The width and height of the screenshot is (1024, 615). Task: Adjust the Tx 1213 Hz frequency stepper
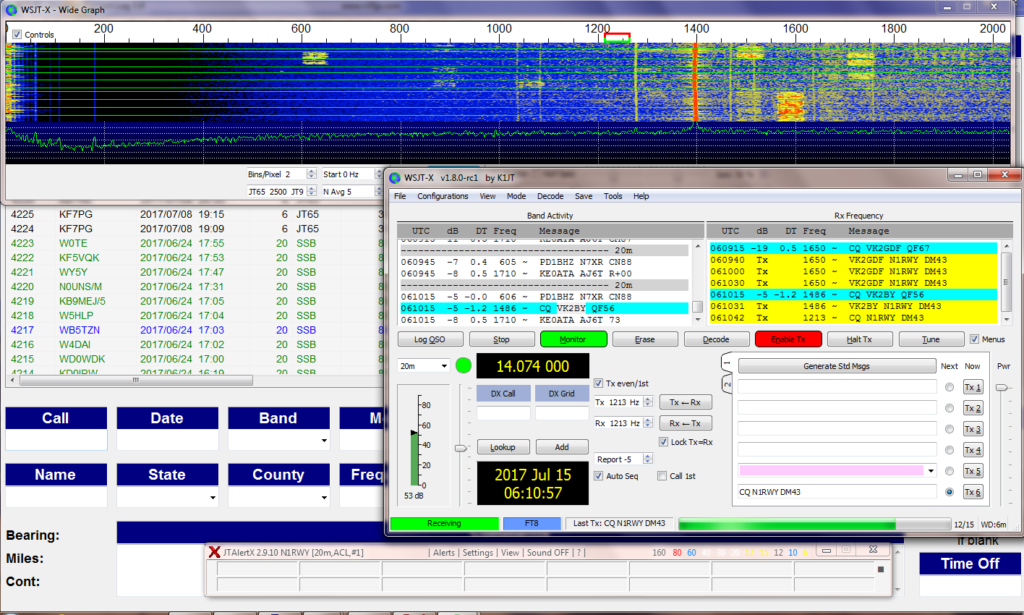pos(648,402)
